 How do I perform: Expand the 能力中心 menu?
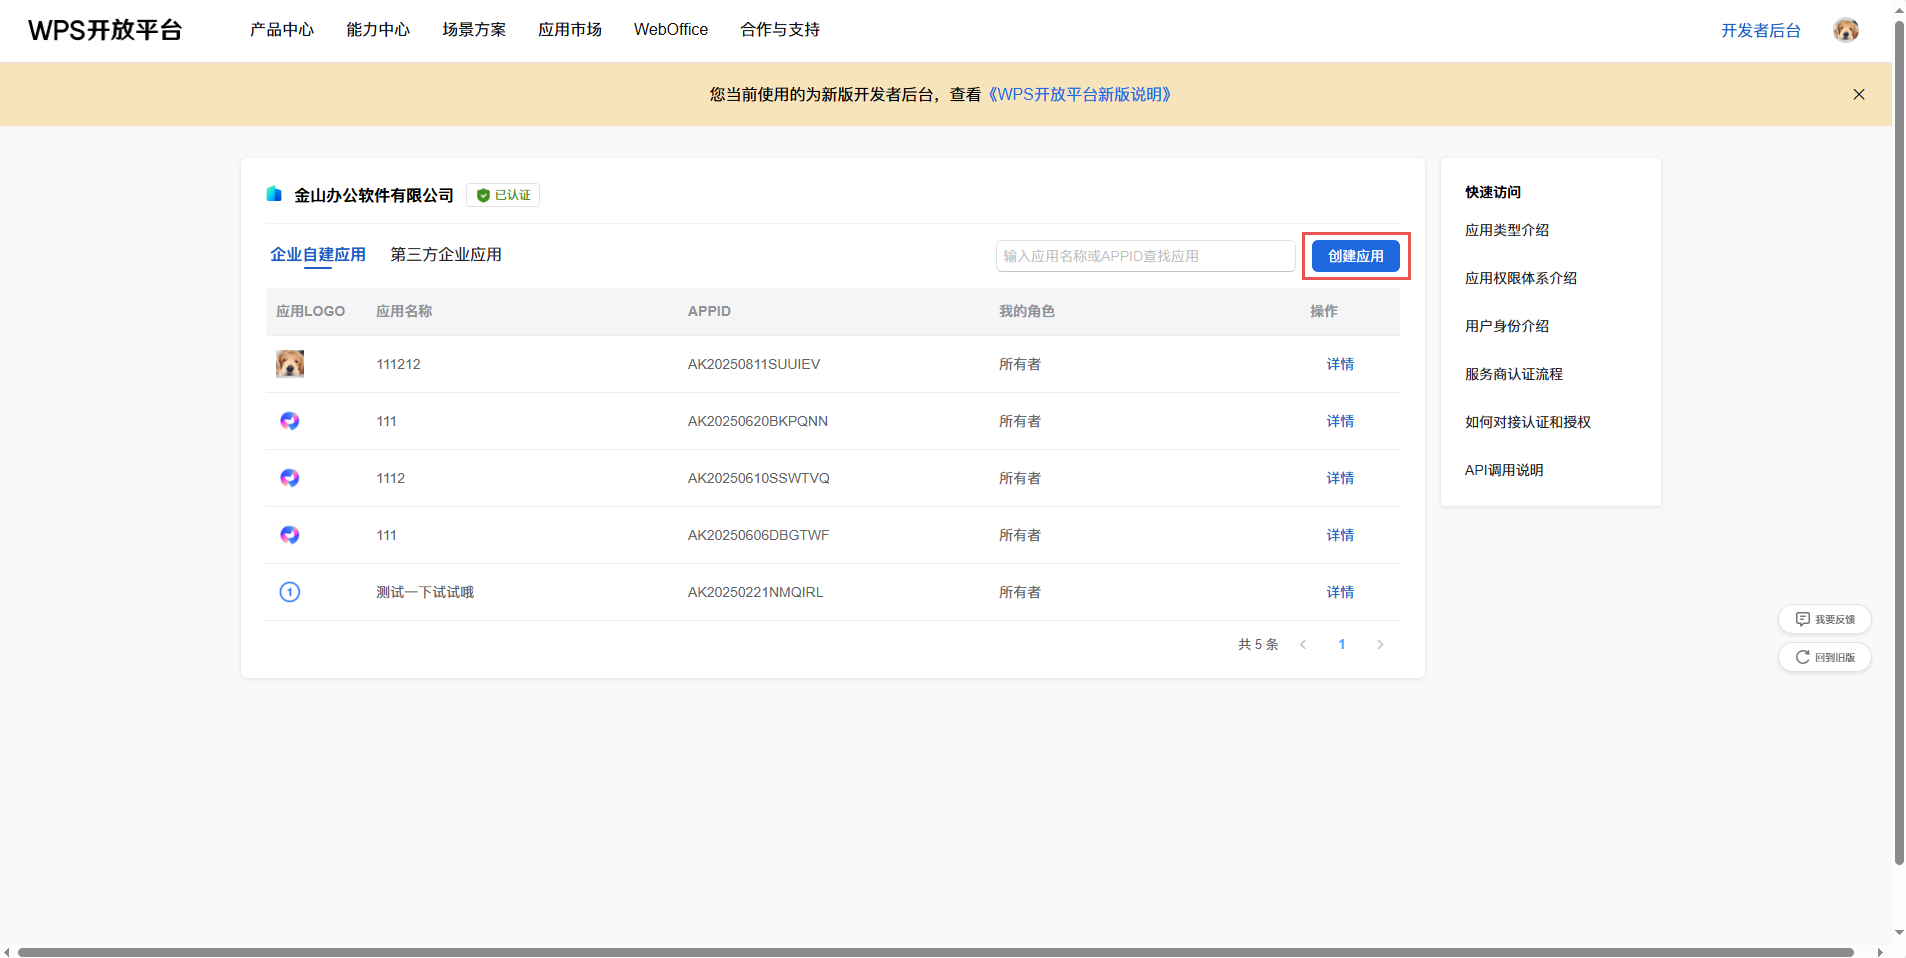click(x=378, y=30)
